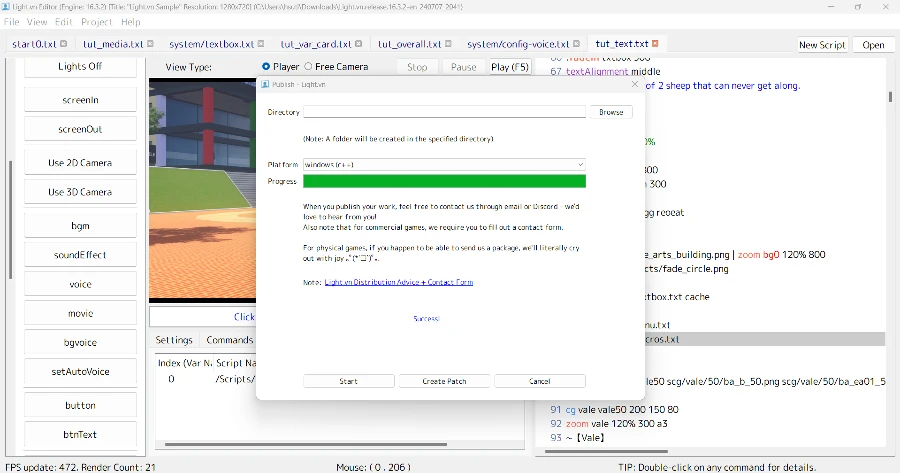The width and height of the screenshot is (900, 473).
Task: Close the system/config-voice.txt tab x icon
Action: coord(577,44)
